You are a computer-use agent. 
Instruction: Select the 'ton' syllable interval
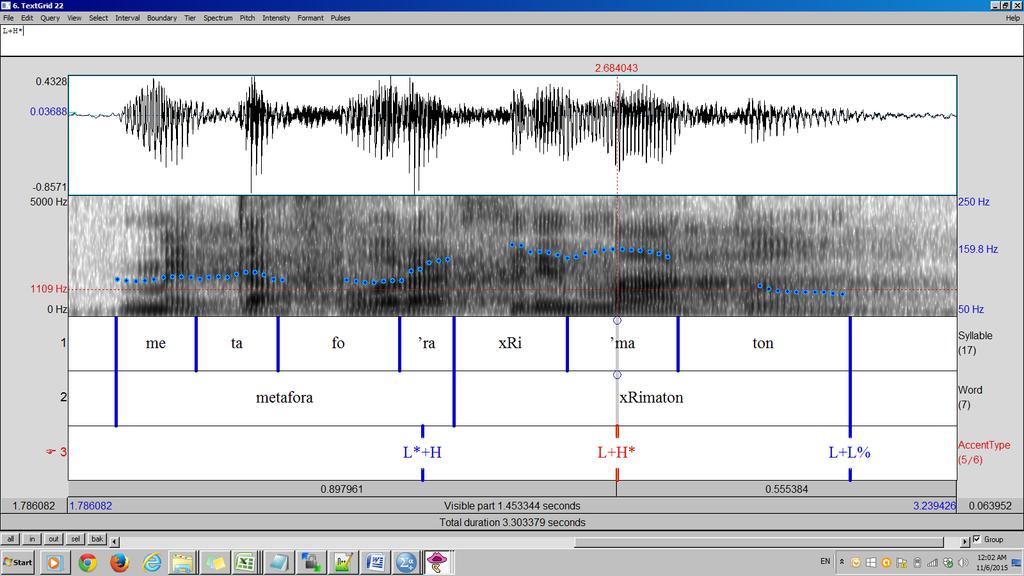coord(763,344)
